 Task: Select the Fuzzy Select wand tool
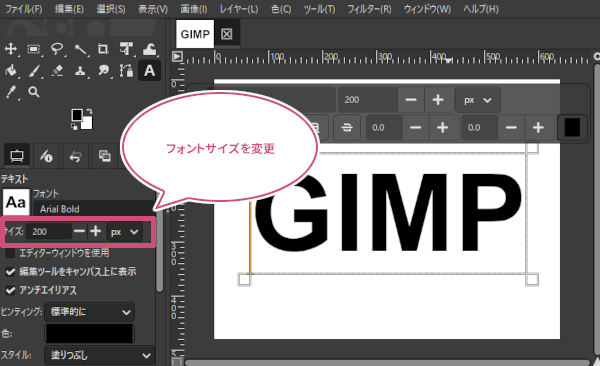tap(80, 49)
